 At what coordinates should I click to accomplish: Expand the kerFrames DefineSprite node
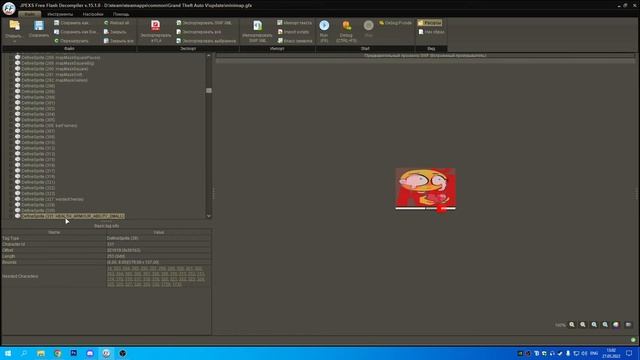tap(12, 126)
